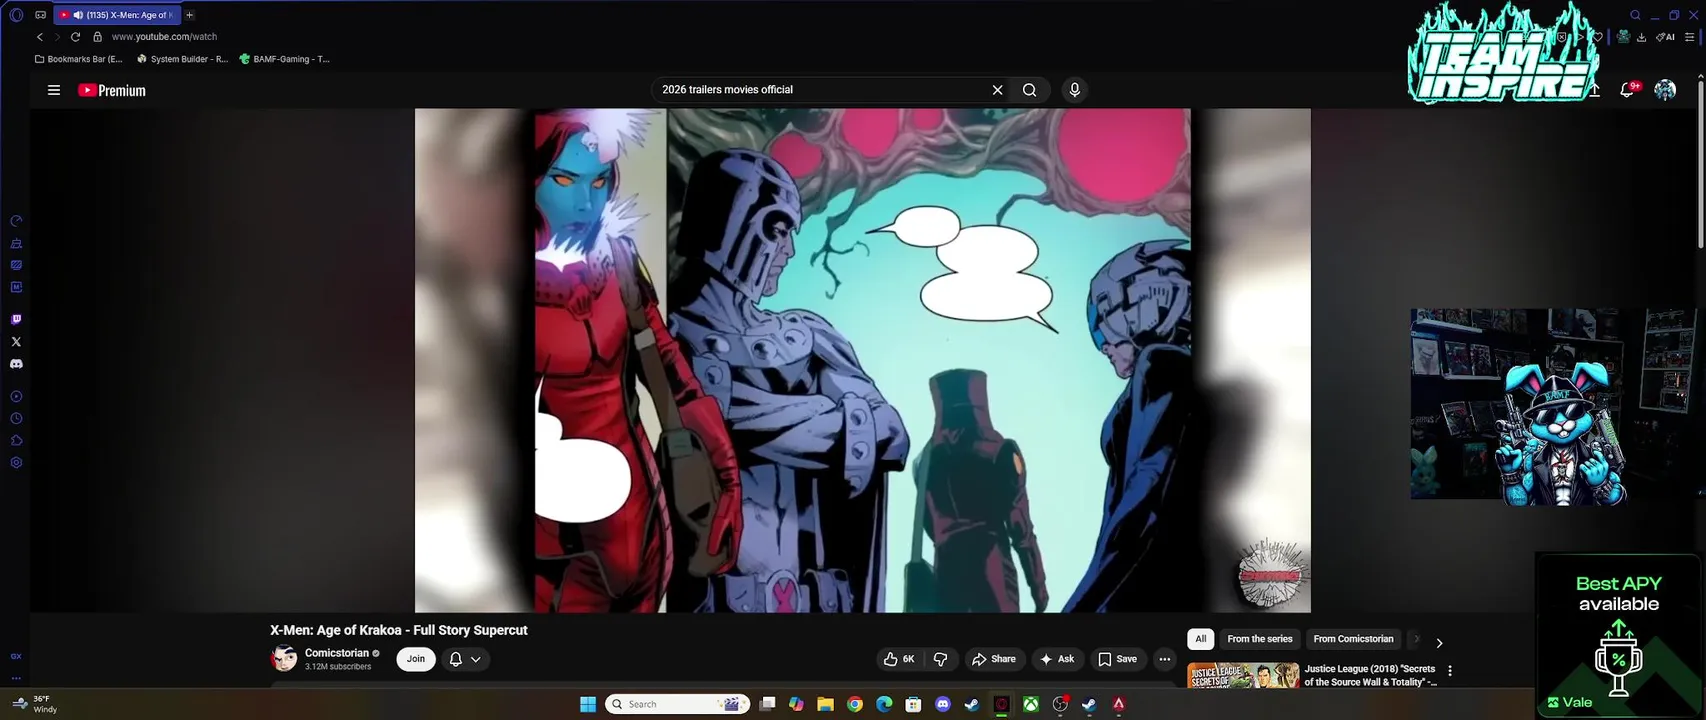The height and width of the screenshot is (720, 1706).
Task: Open Xbox app from the taskbar
Action: [x=1030, y=704]
